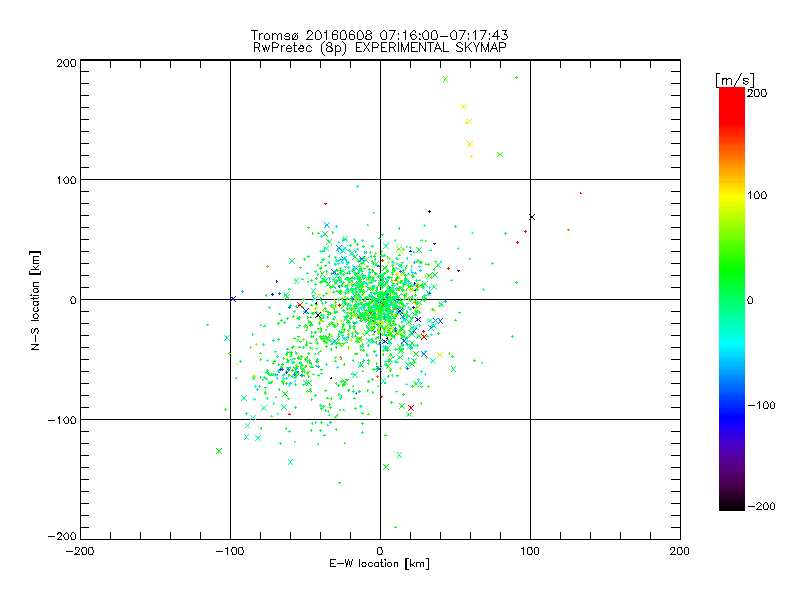The height and width of the screenshot is (600, 800).
Task: Click the x-axis tick label 200
Action: (x=680, y=551)
